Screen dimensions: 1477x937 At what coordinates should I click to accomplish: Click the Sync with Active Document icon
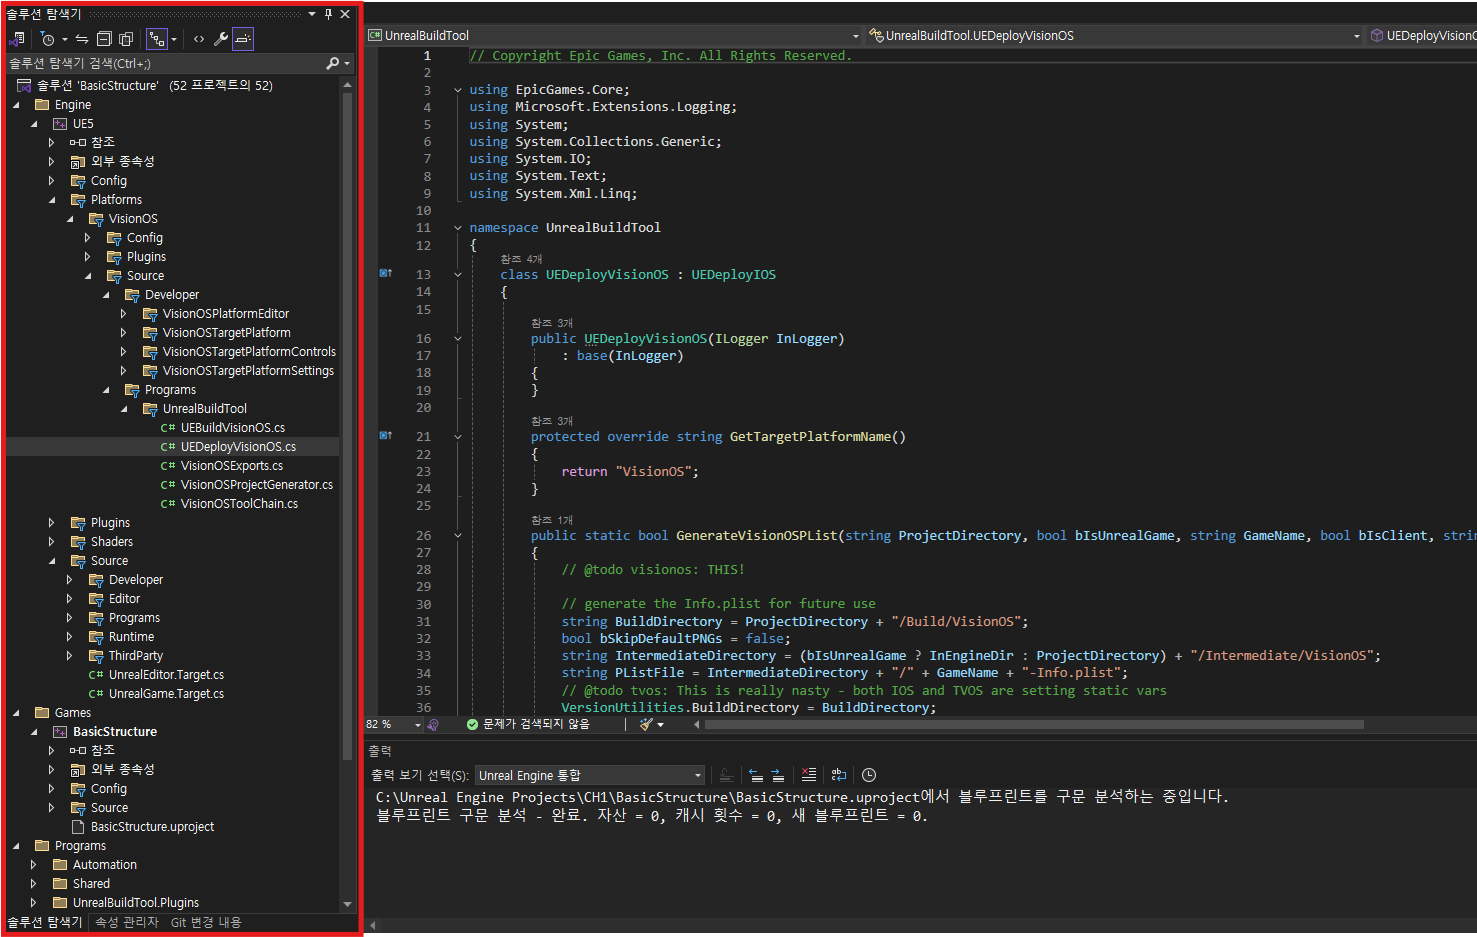[x=82, y=39]
